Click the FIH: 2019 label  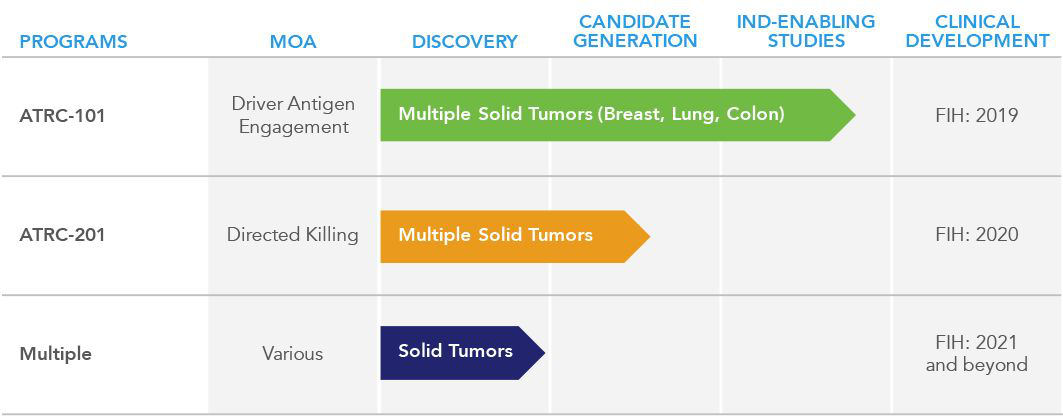[977, 115]
